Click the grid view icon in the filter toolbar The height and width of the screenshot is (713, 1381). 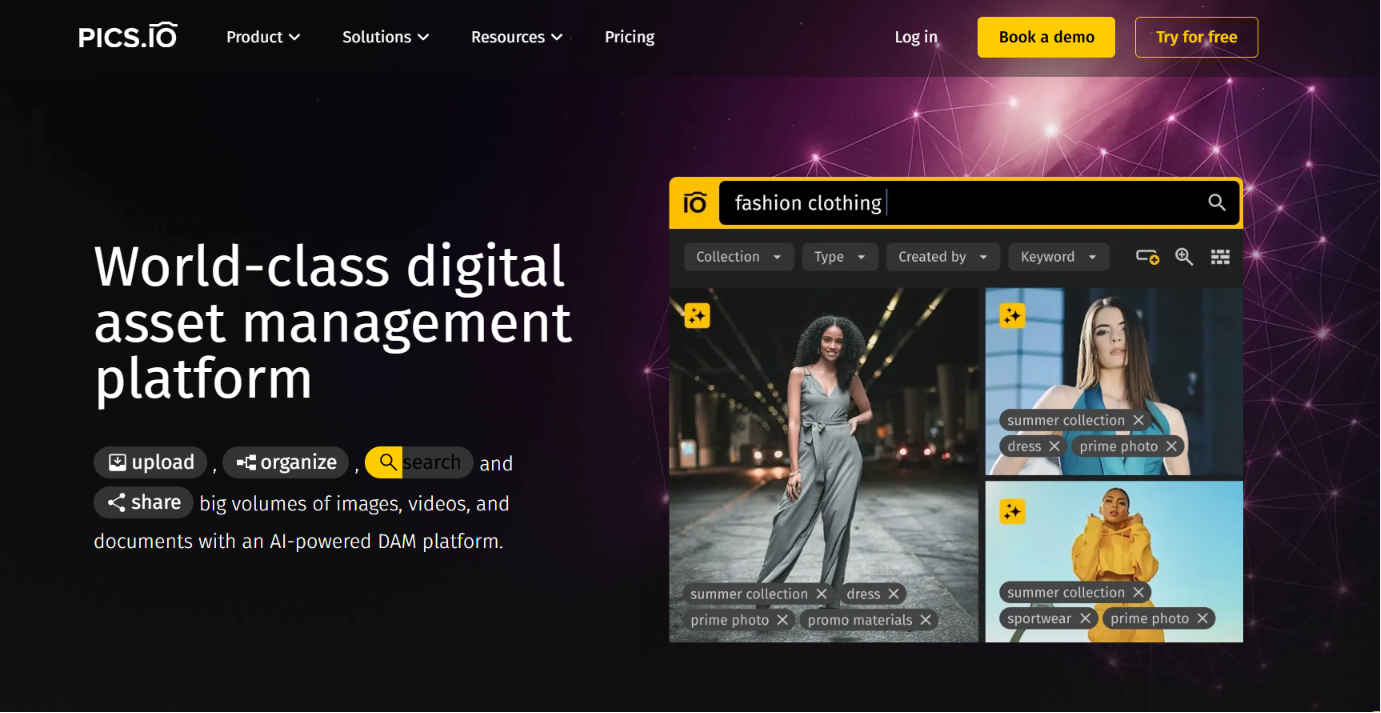[1220, 257]
